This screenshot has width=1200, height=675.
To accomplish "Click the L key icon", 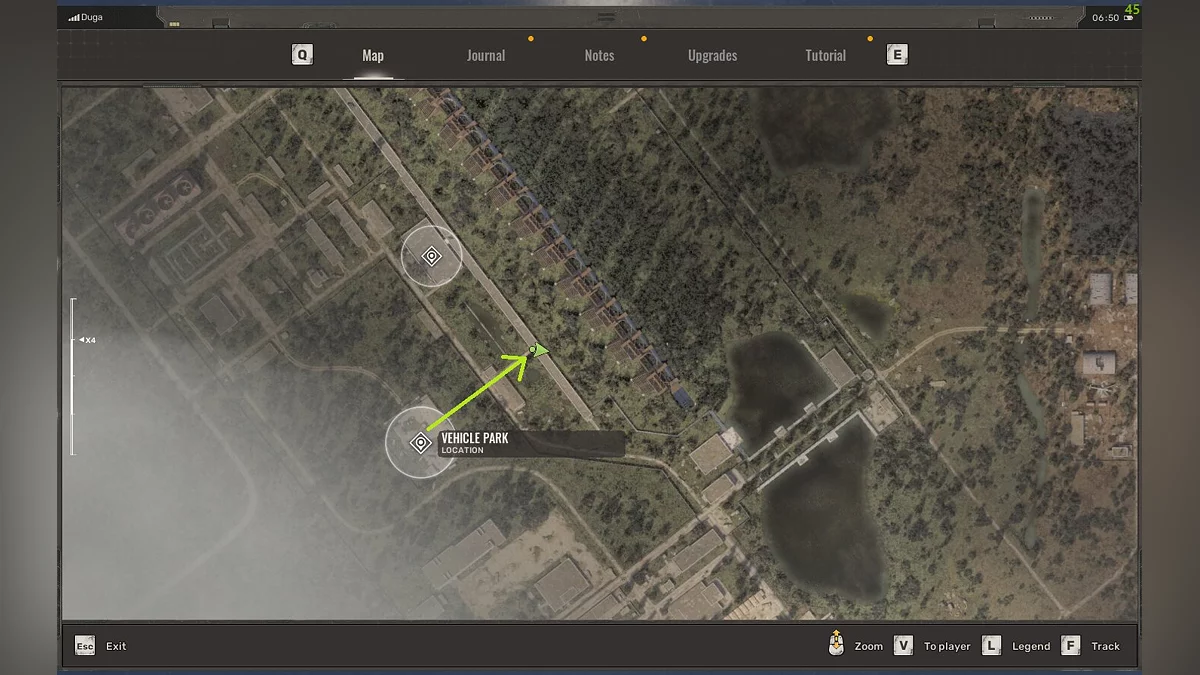I will pyautogui.click(x=991, y=646).
